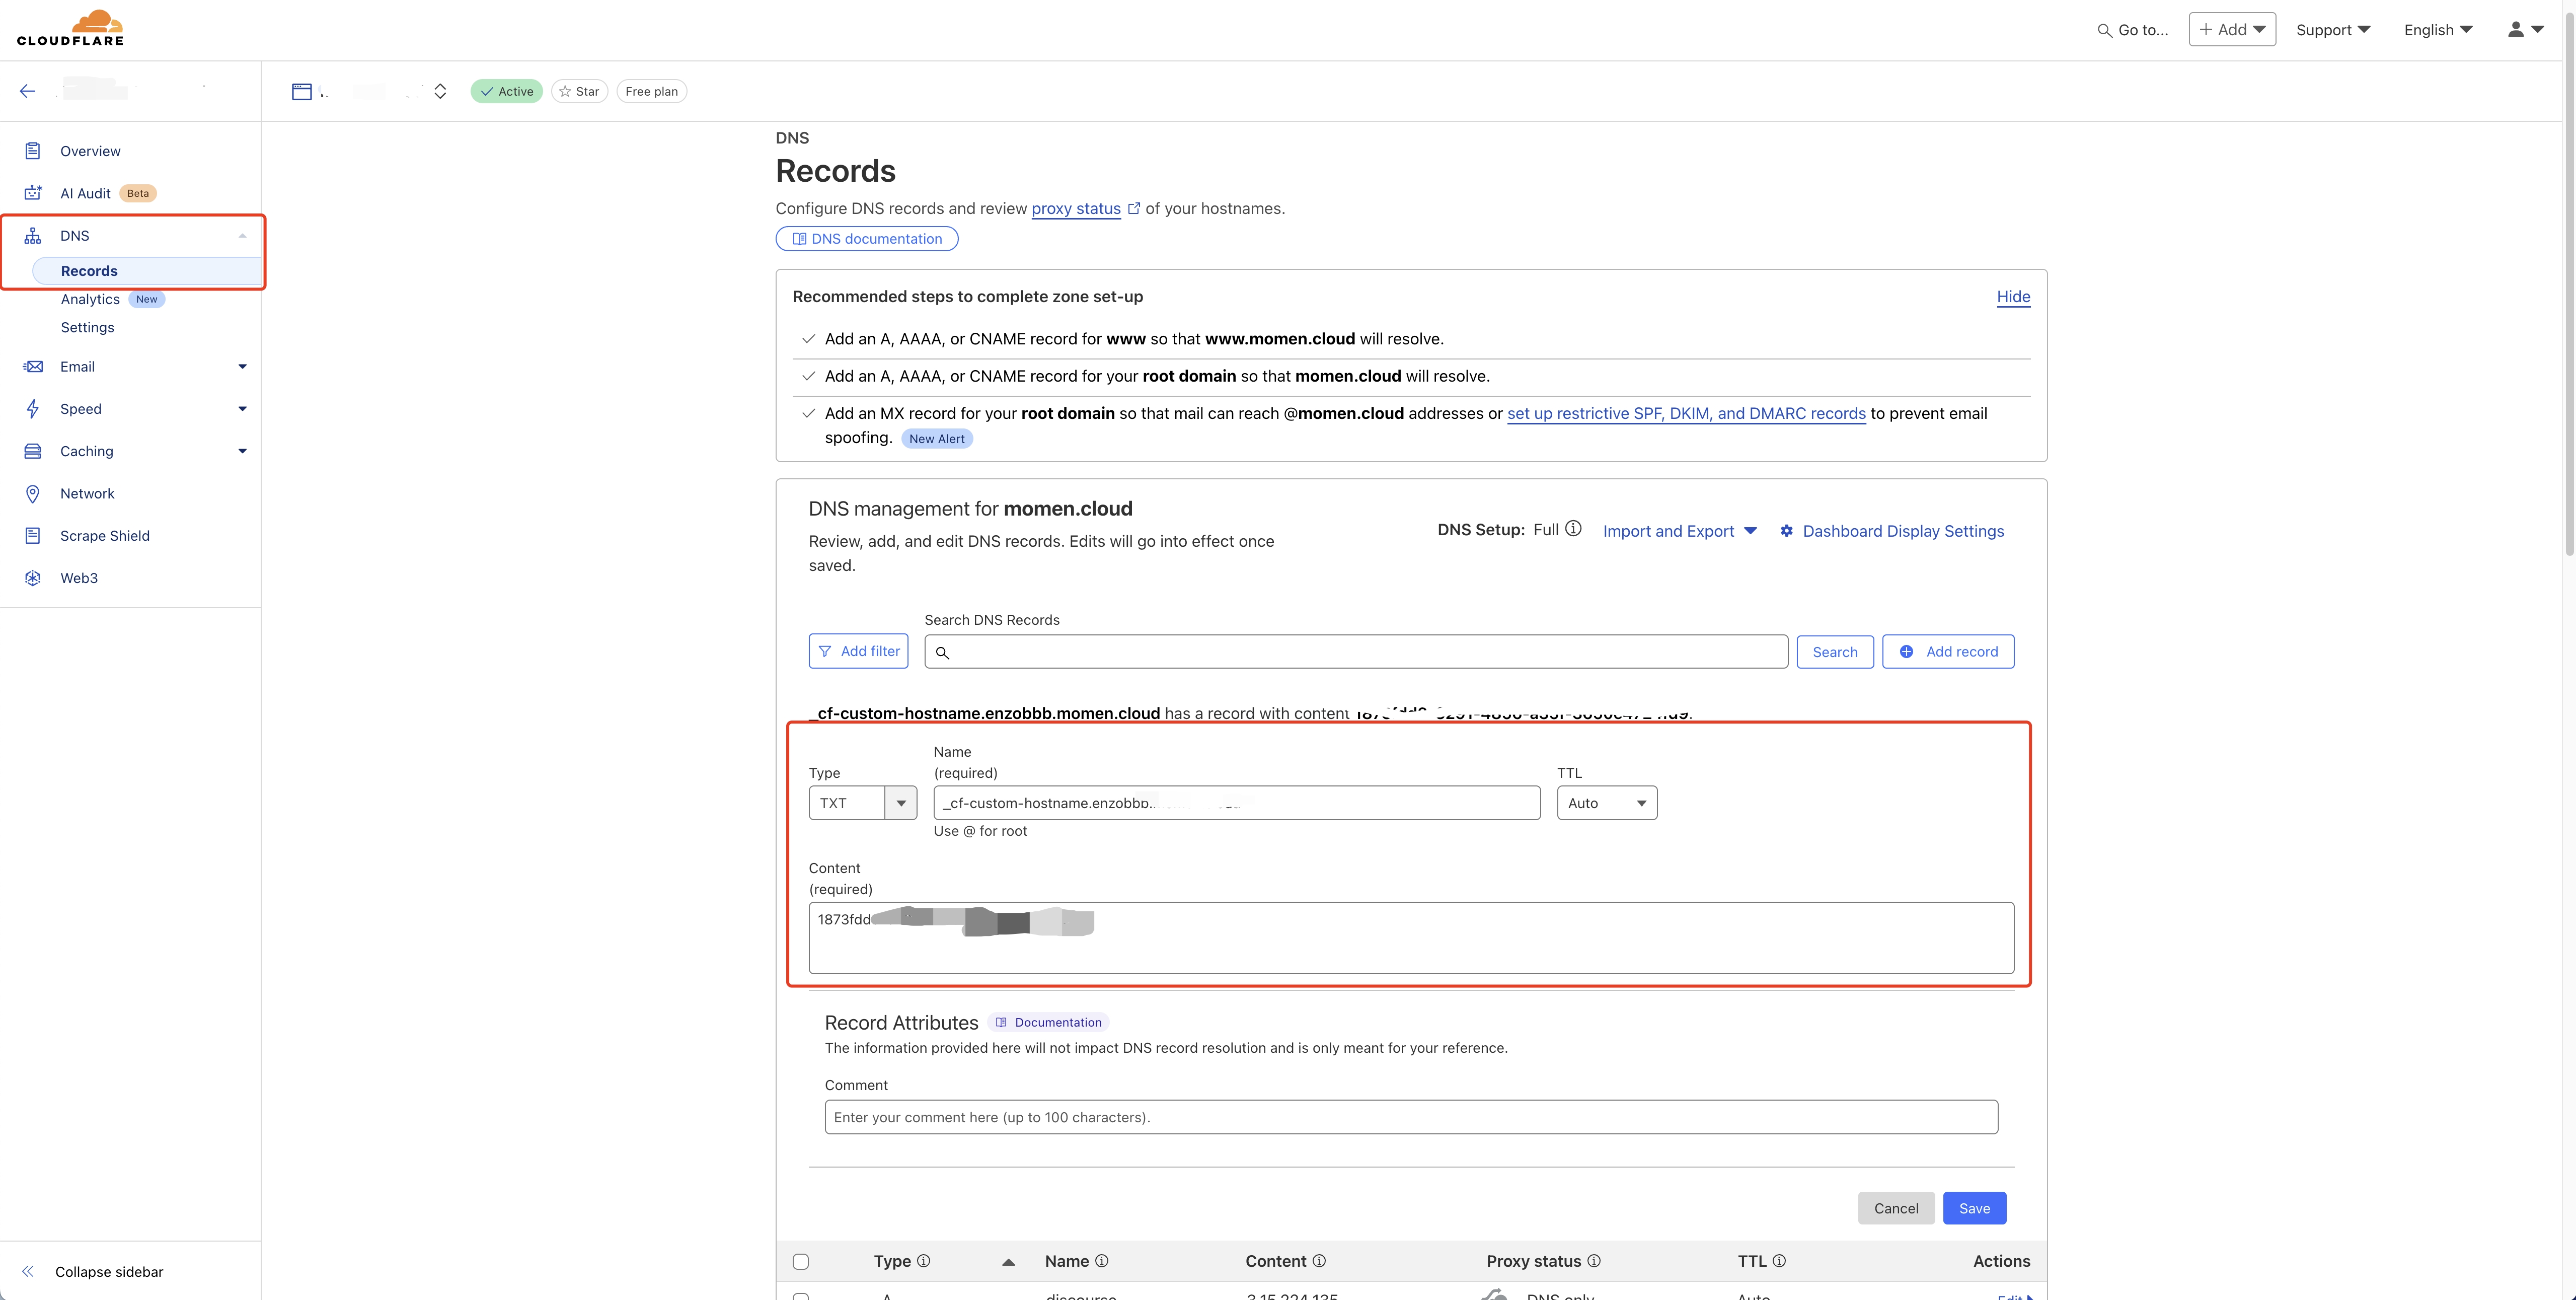2576x1300 pixels.
Task: Click Add record button
Action: [x=1948, y=652]
